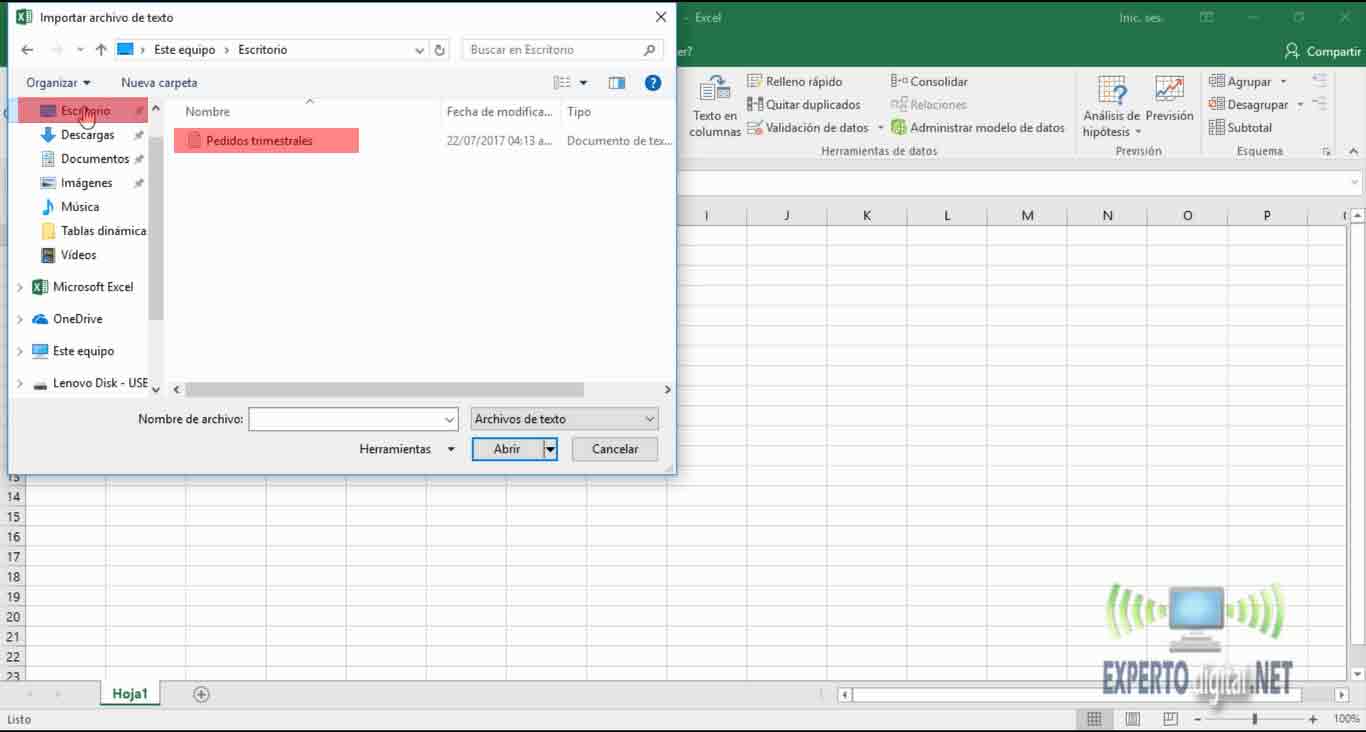Click the Abrir button
This screenshot has height=732, width=1366.
pyautogui.click(x=505, y=449)
